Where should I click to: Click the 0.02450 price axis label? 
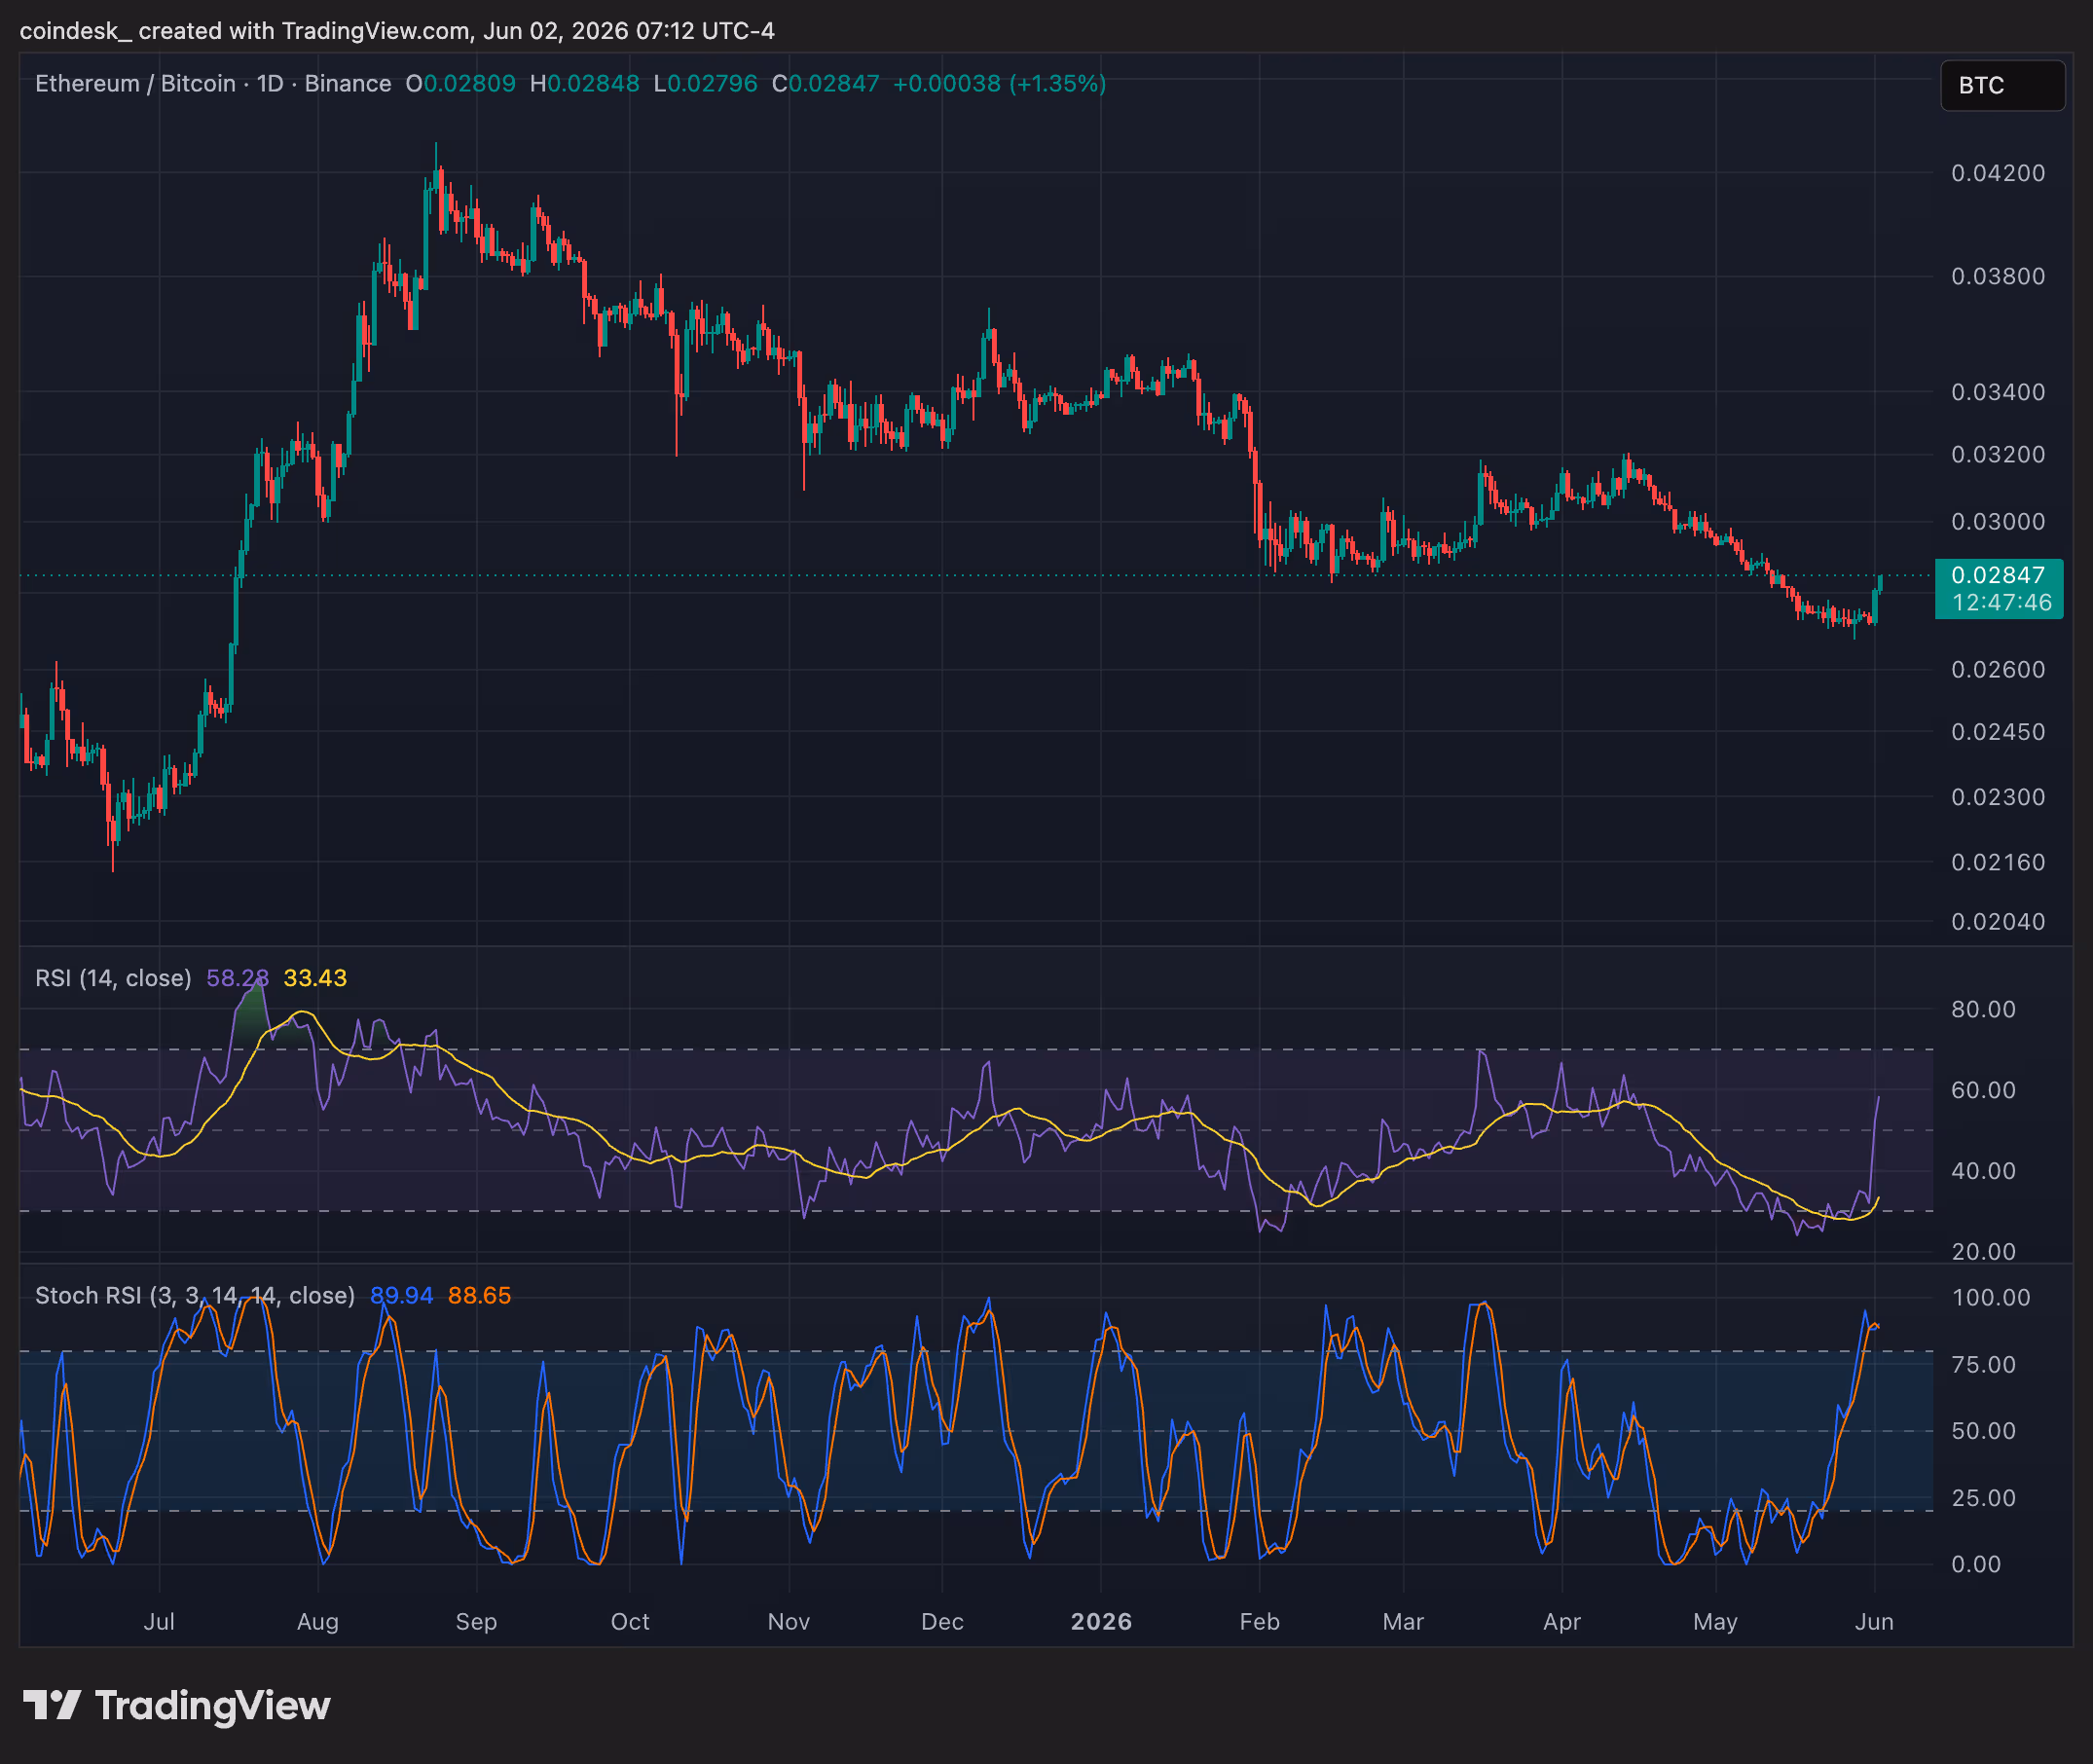click(1998, 732)
